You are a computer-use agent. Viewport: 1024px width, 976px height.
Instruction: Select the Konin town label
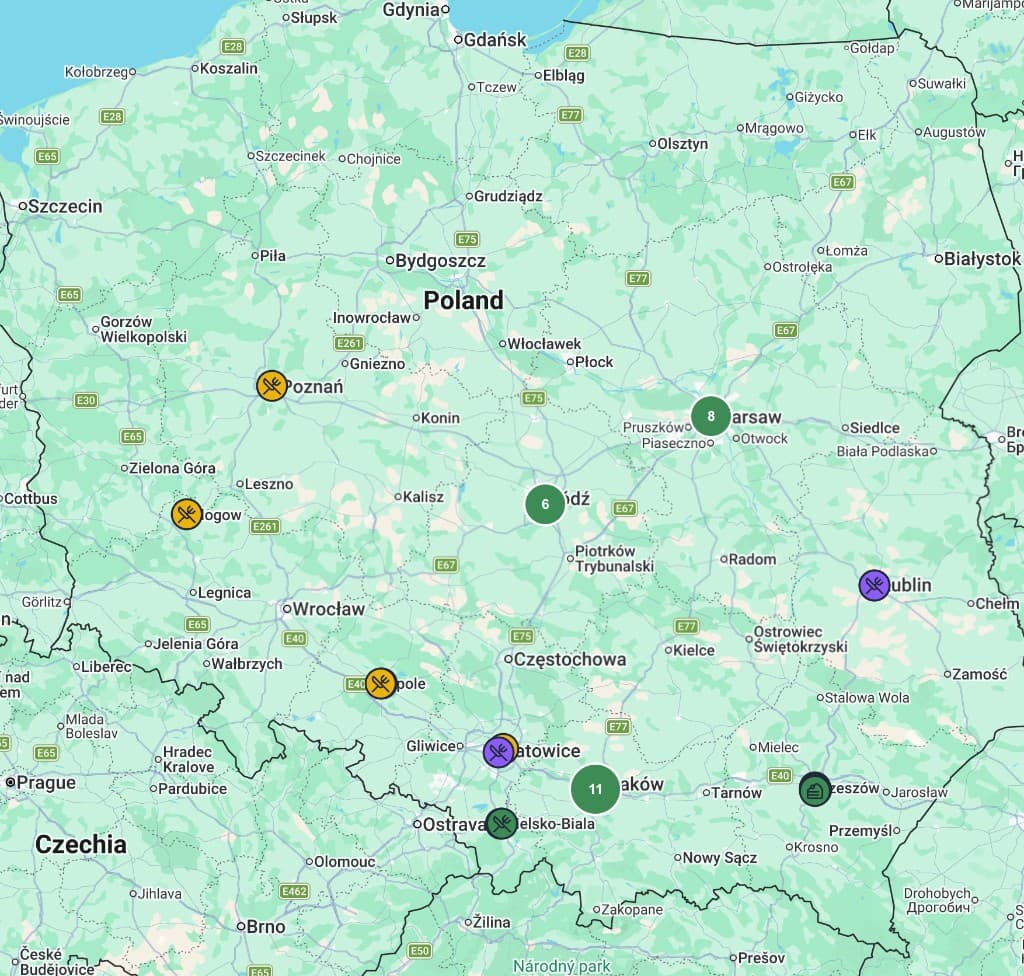[440, 417]
